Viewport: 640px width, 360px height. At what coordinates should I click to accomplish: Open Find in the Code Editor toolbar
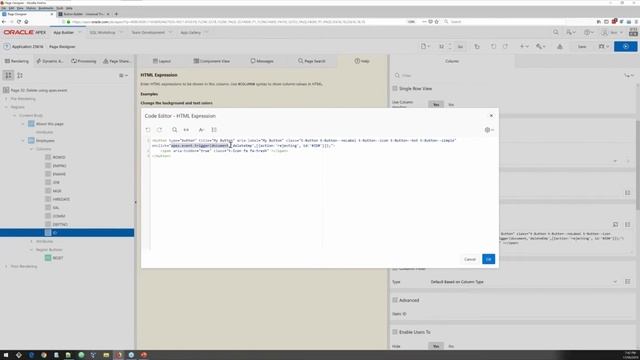pyautogui.click(x=175, y=130)
